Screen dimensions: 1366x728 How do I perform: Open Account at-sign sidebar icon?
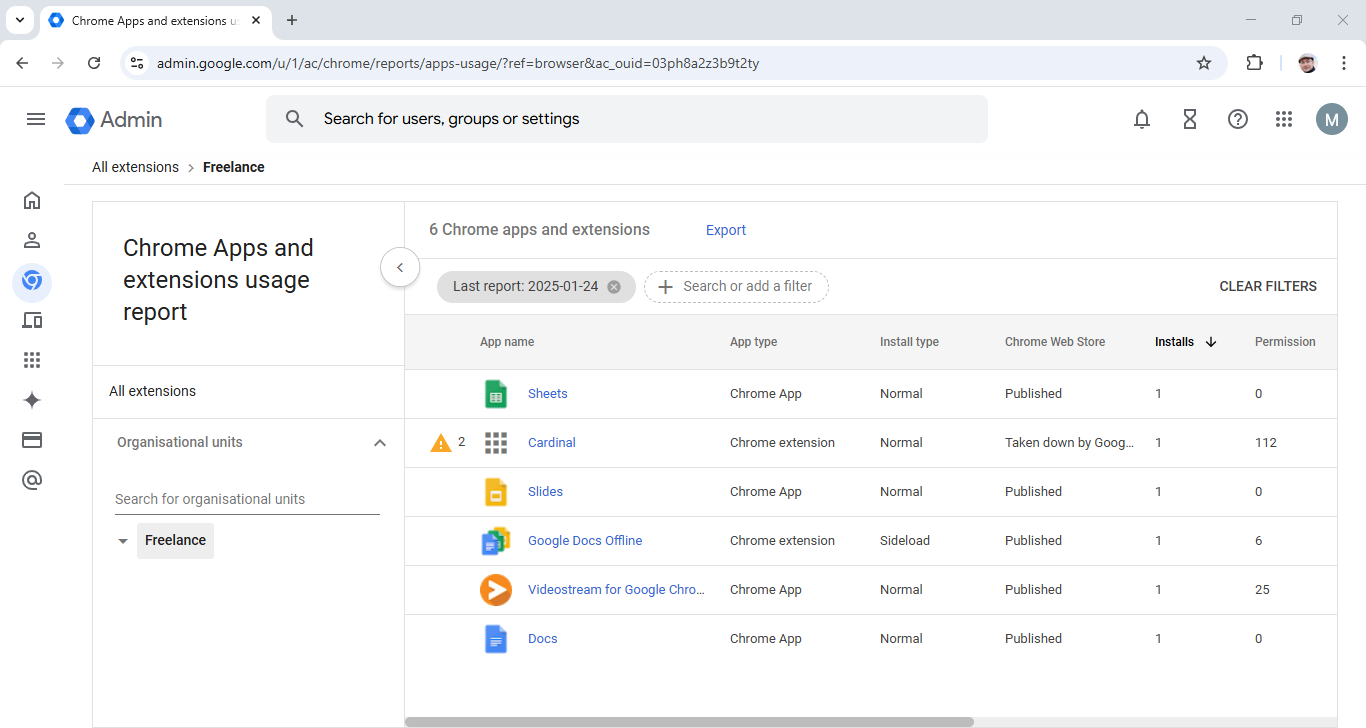click(32, 481)
